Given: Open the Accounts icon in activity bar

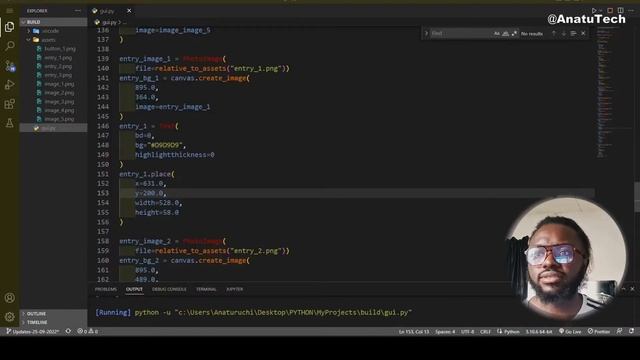Looking at the screenshot, I should 9,298.
